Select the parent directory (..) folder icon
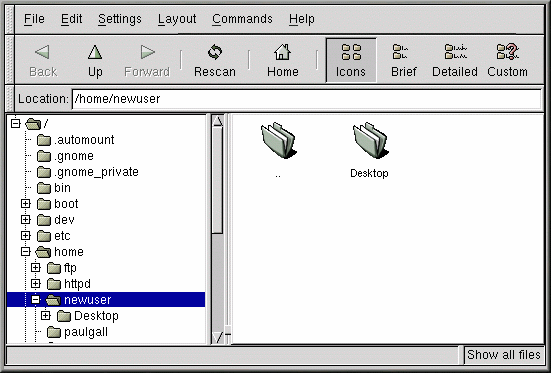The height and width of the screenshot is (373, 551). point(279,140)
